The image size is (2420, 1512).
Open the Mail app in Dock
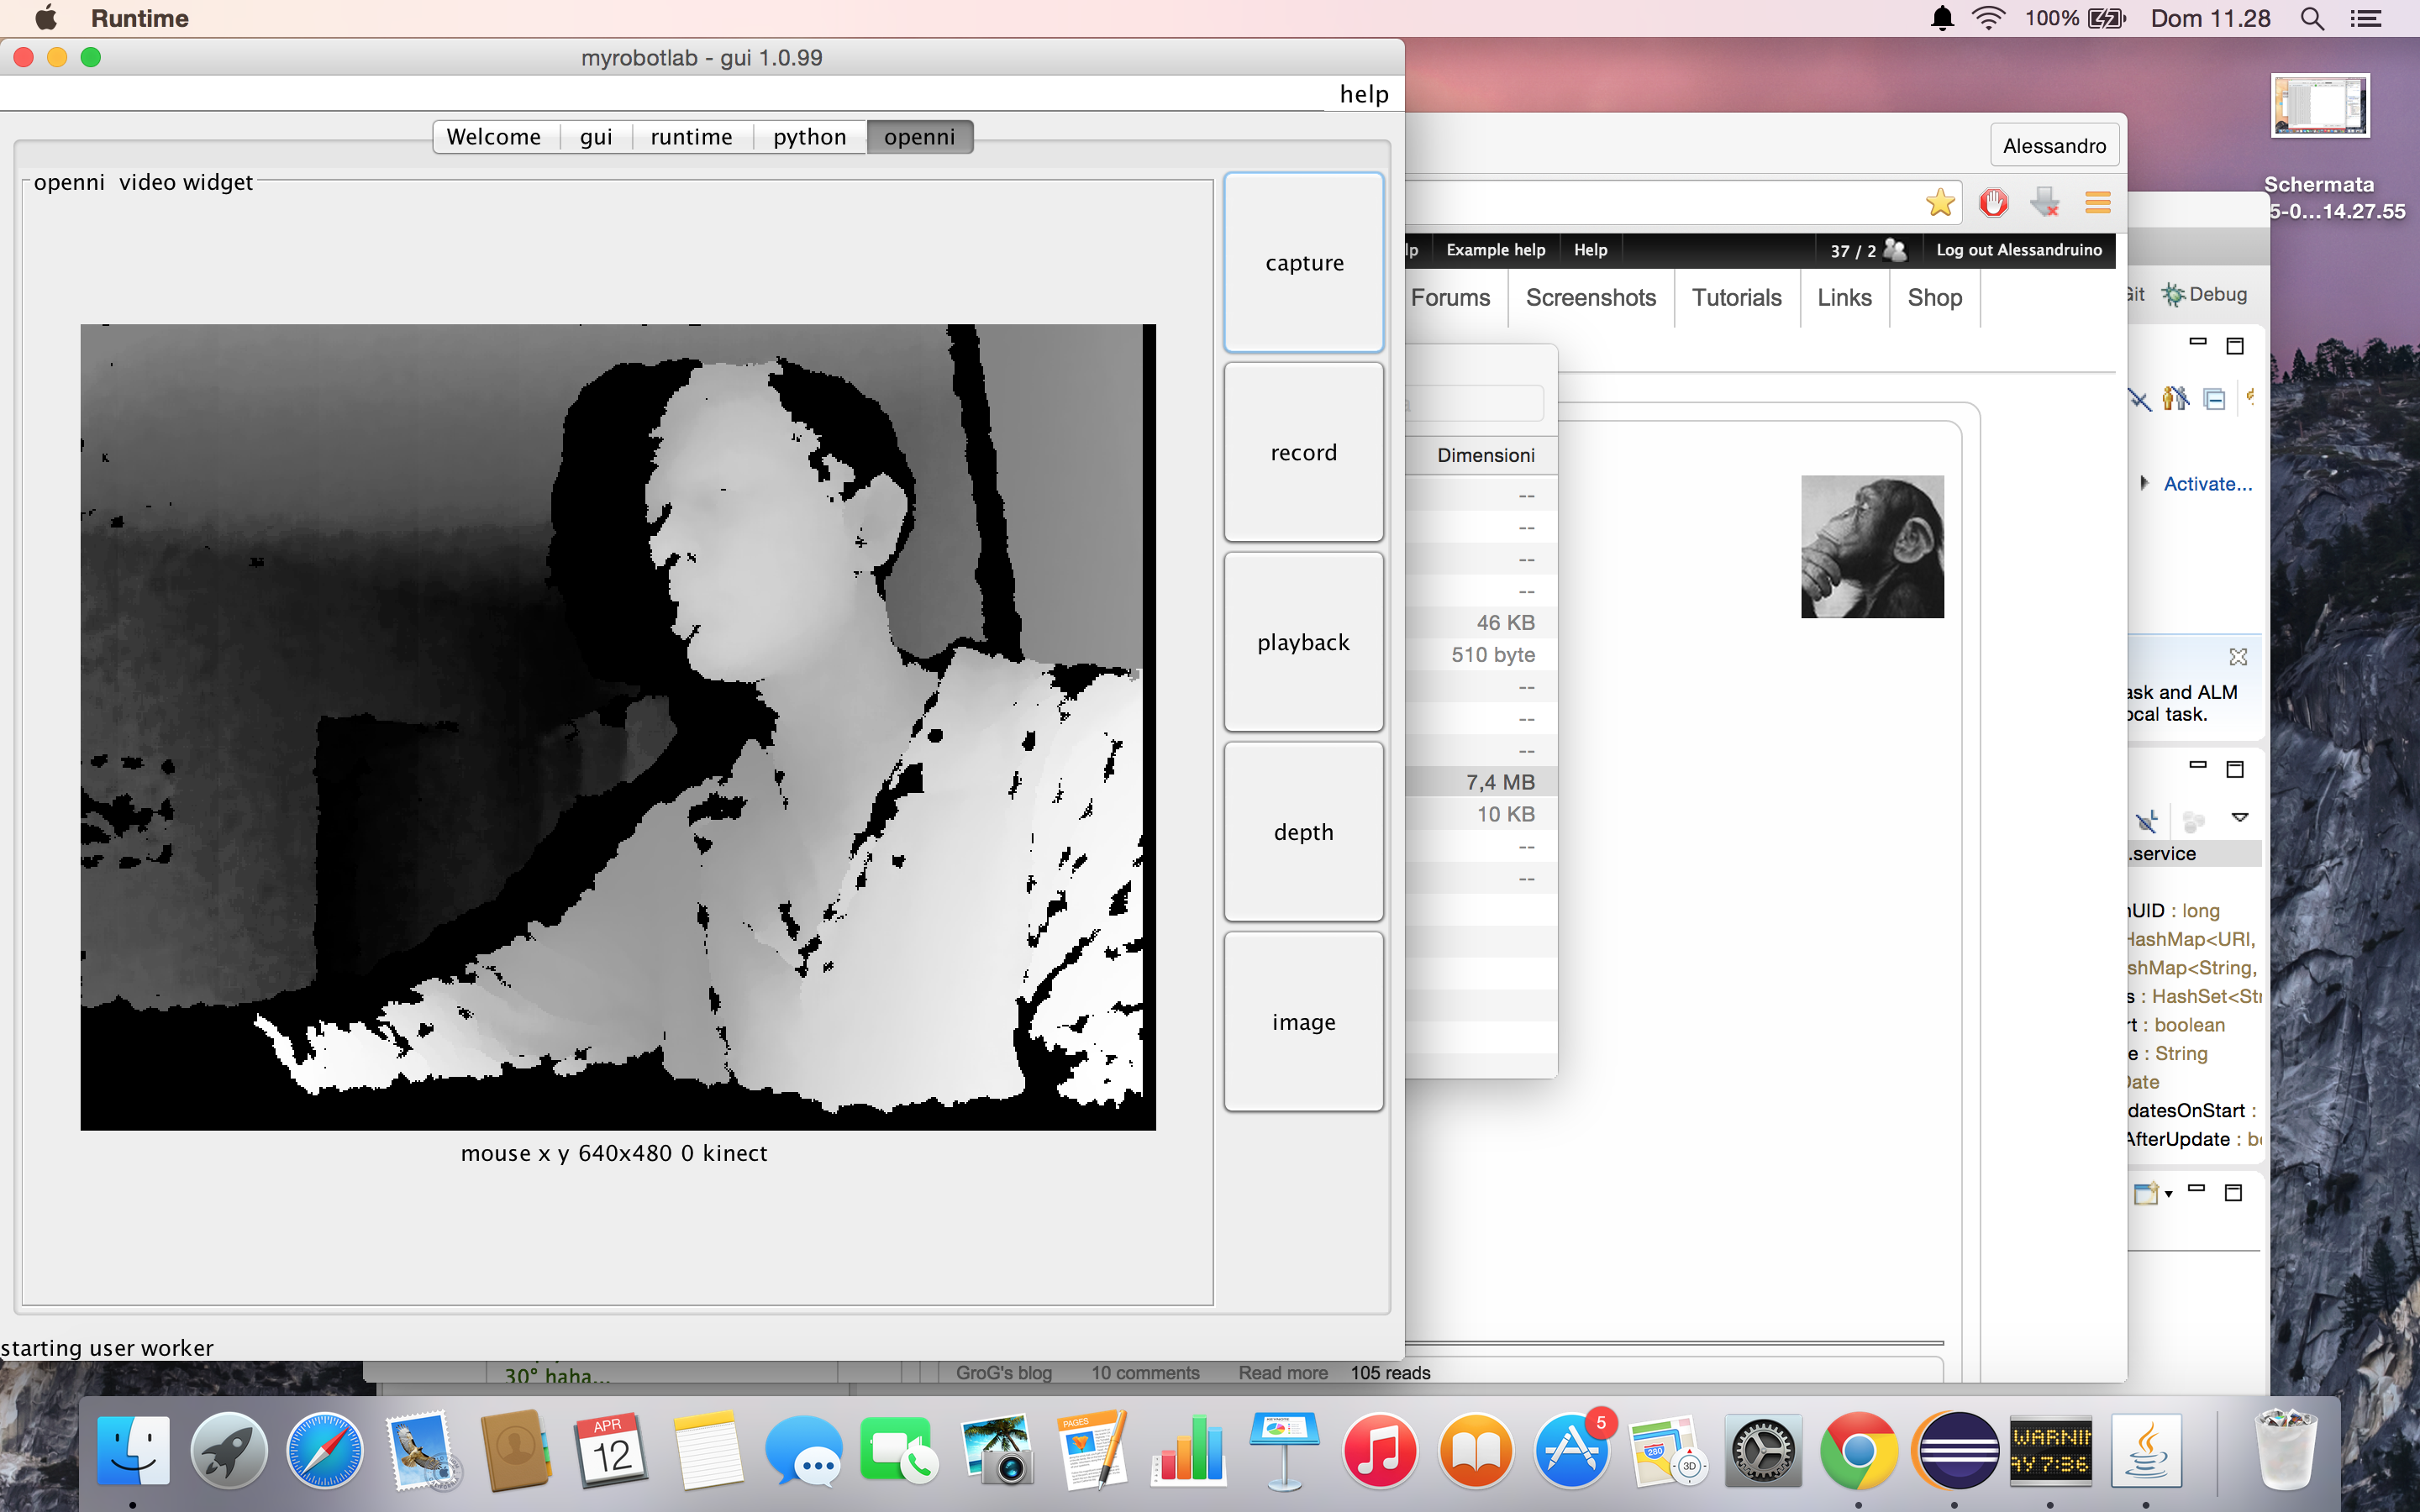(421, 1451)
